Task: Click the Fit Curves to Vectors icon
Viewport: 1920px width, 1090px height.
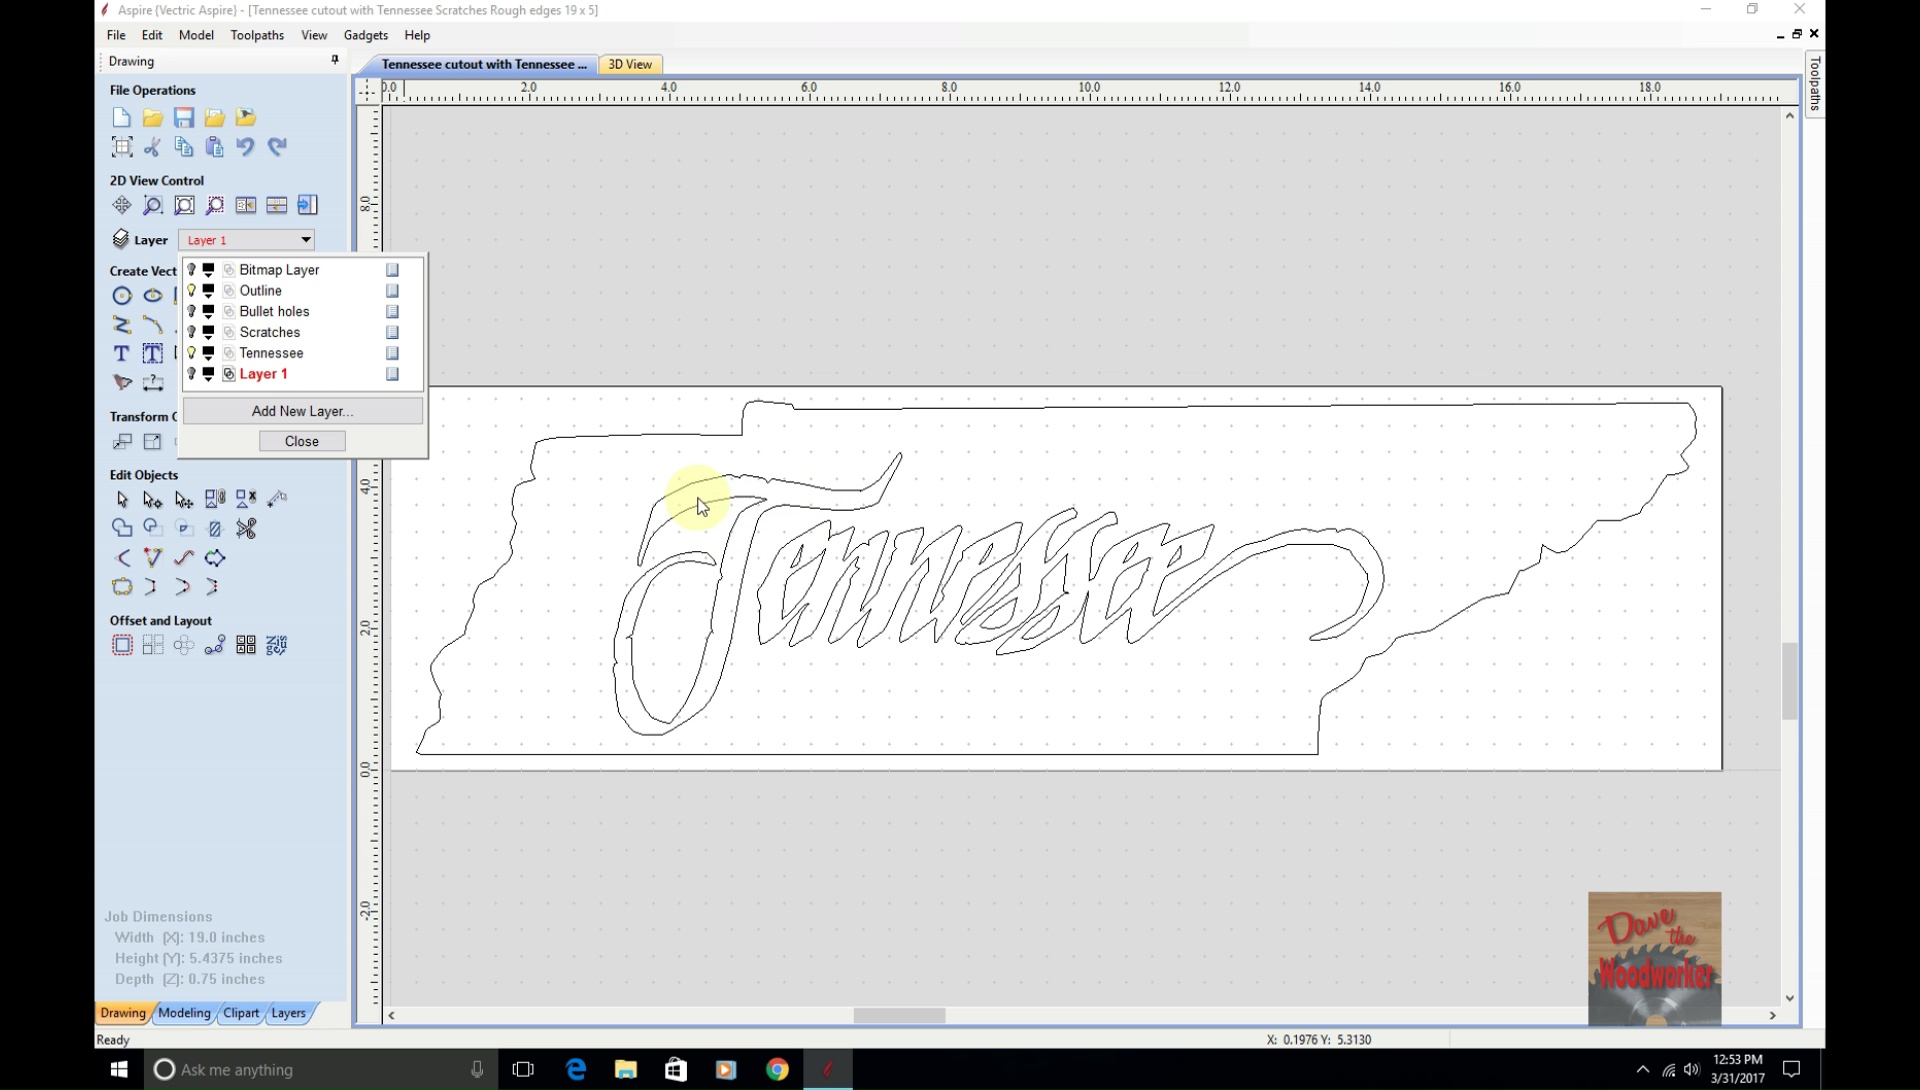Action: pos(184,558)
